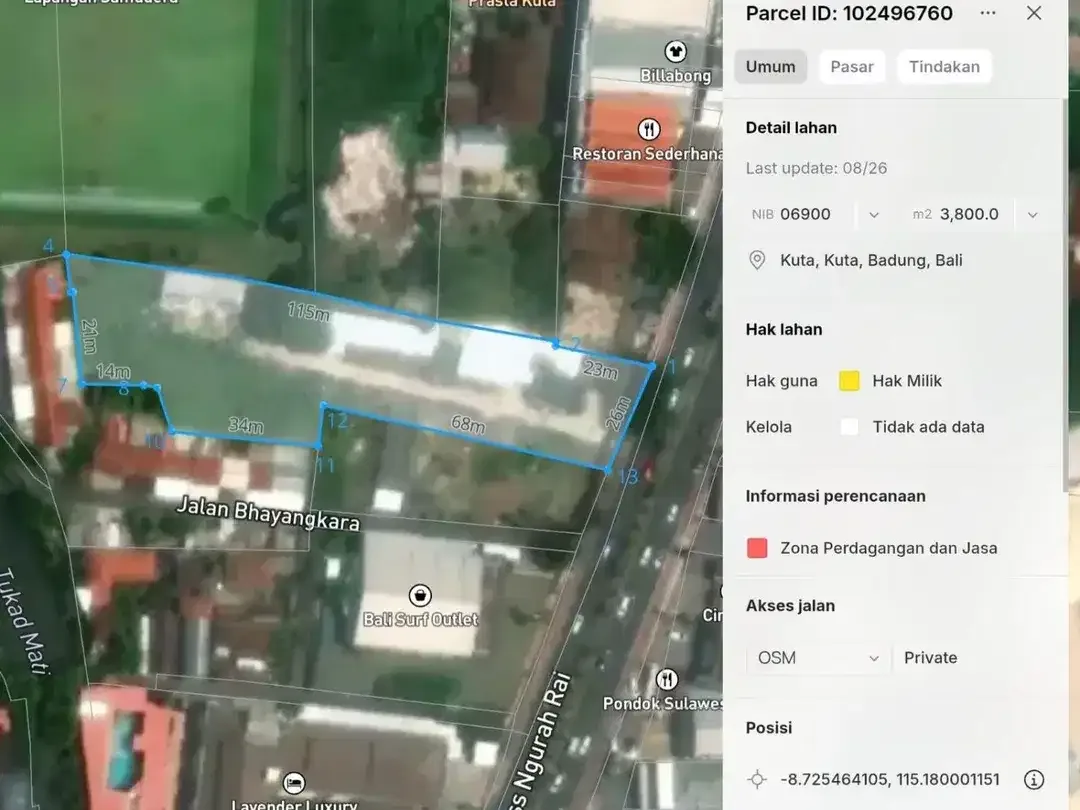Click parcel vertex point 12
This screenshot has height=810, width=1080.
pos(323,406)
